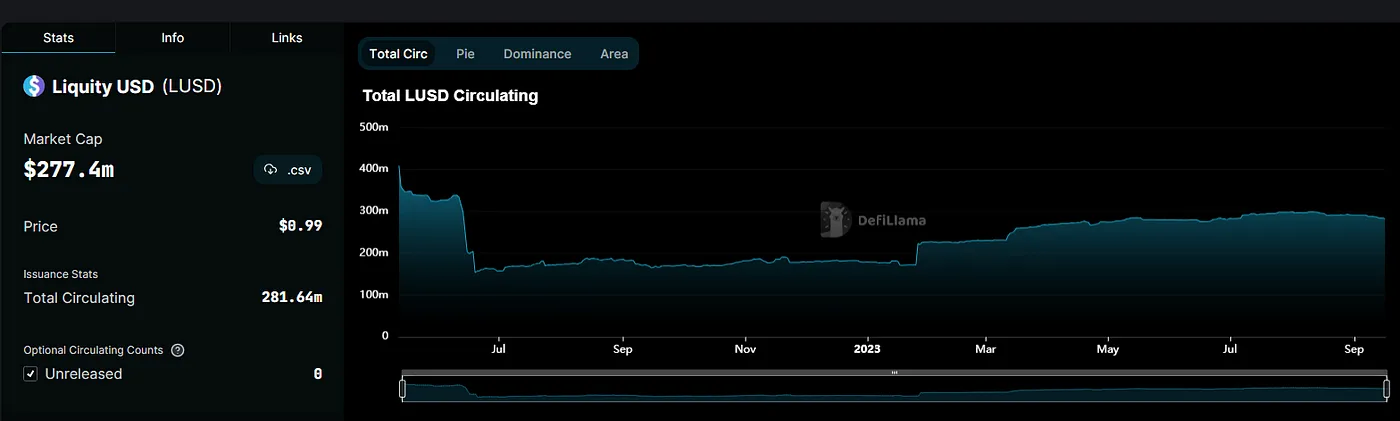Click the 300m y-axis label
The height and width of the screenshot is (421, 1400).
[373, 211]
